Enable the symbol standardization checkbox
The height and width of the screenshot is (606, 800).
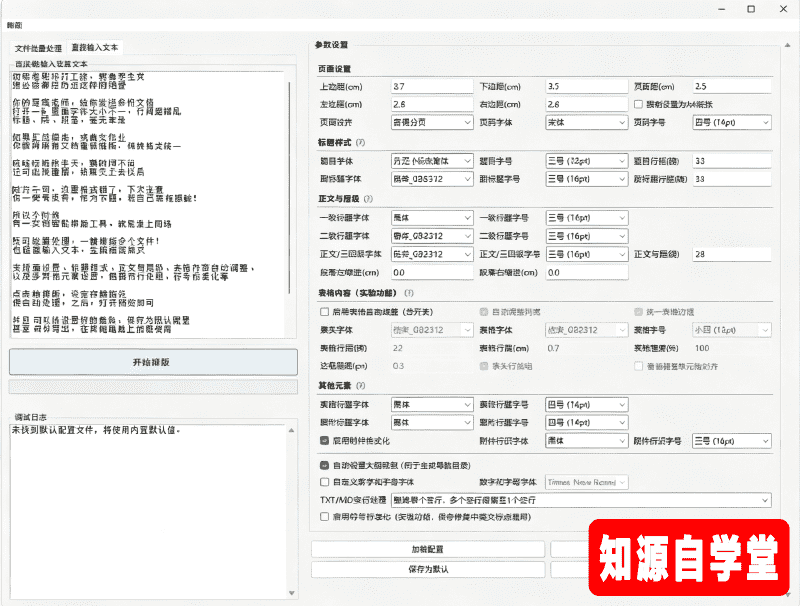pyautogui.click(x=324, y=517)
